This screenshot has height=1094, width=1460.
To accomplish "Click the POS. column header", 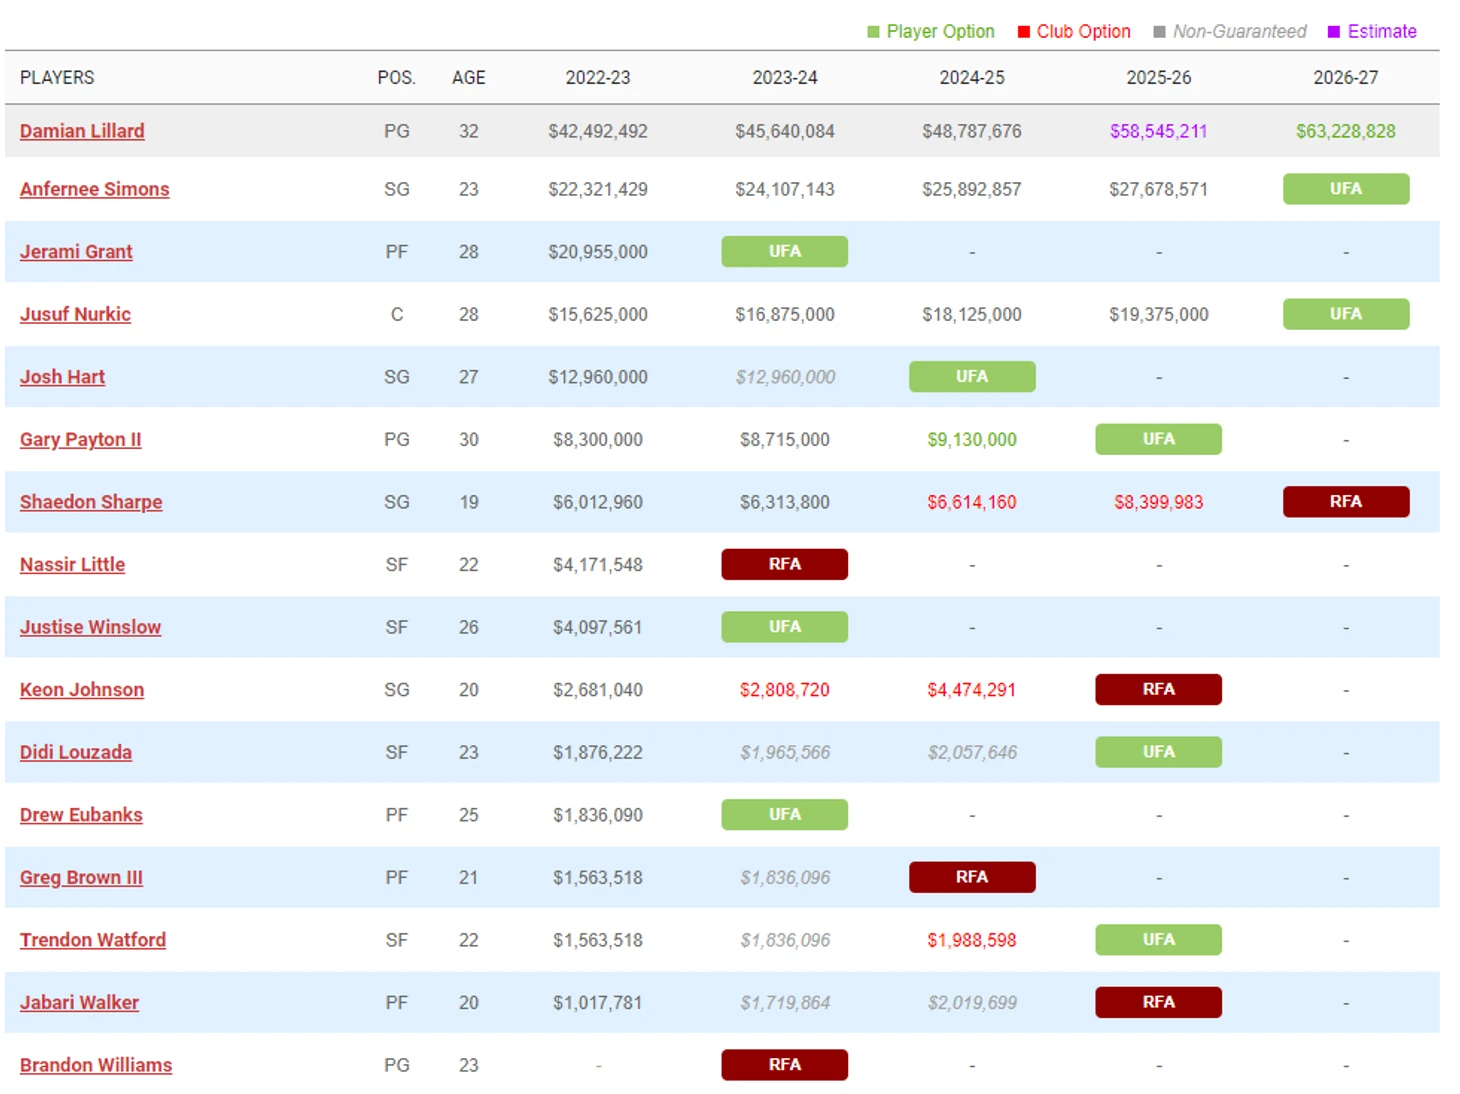I will point(397,78).
